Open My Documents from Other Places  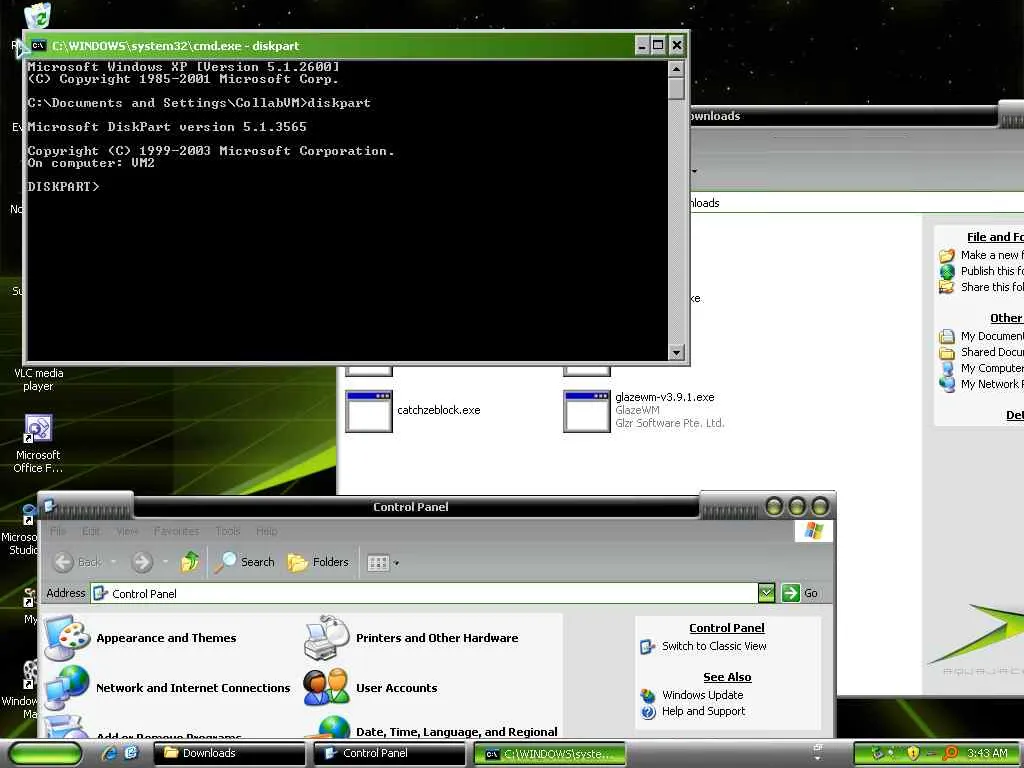[981, 336]
